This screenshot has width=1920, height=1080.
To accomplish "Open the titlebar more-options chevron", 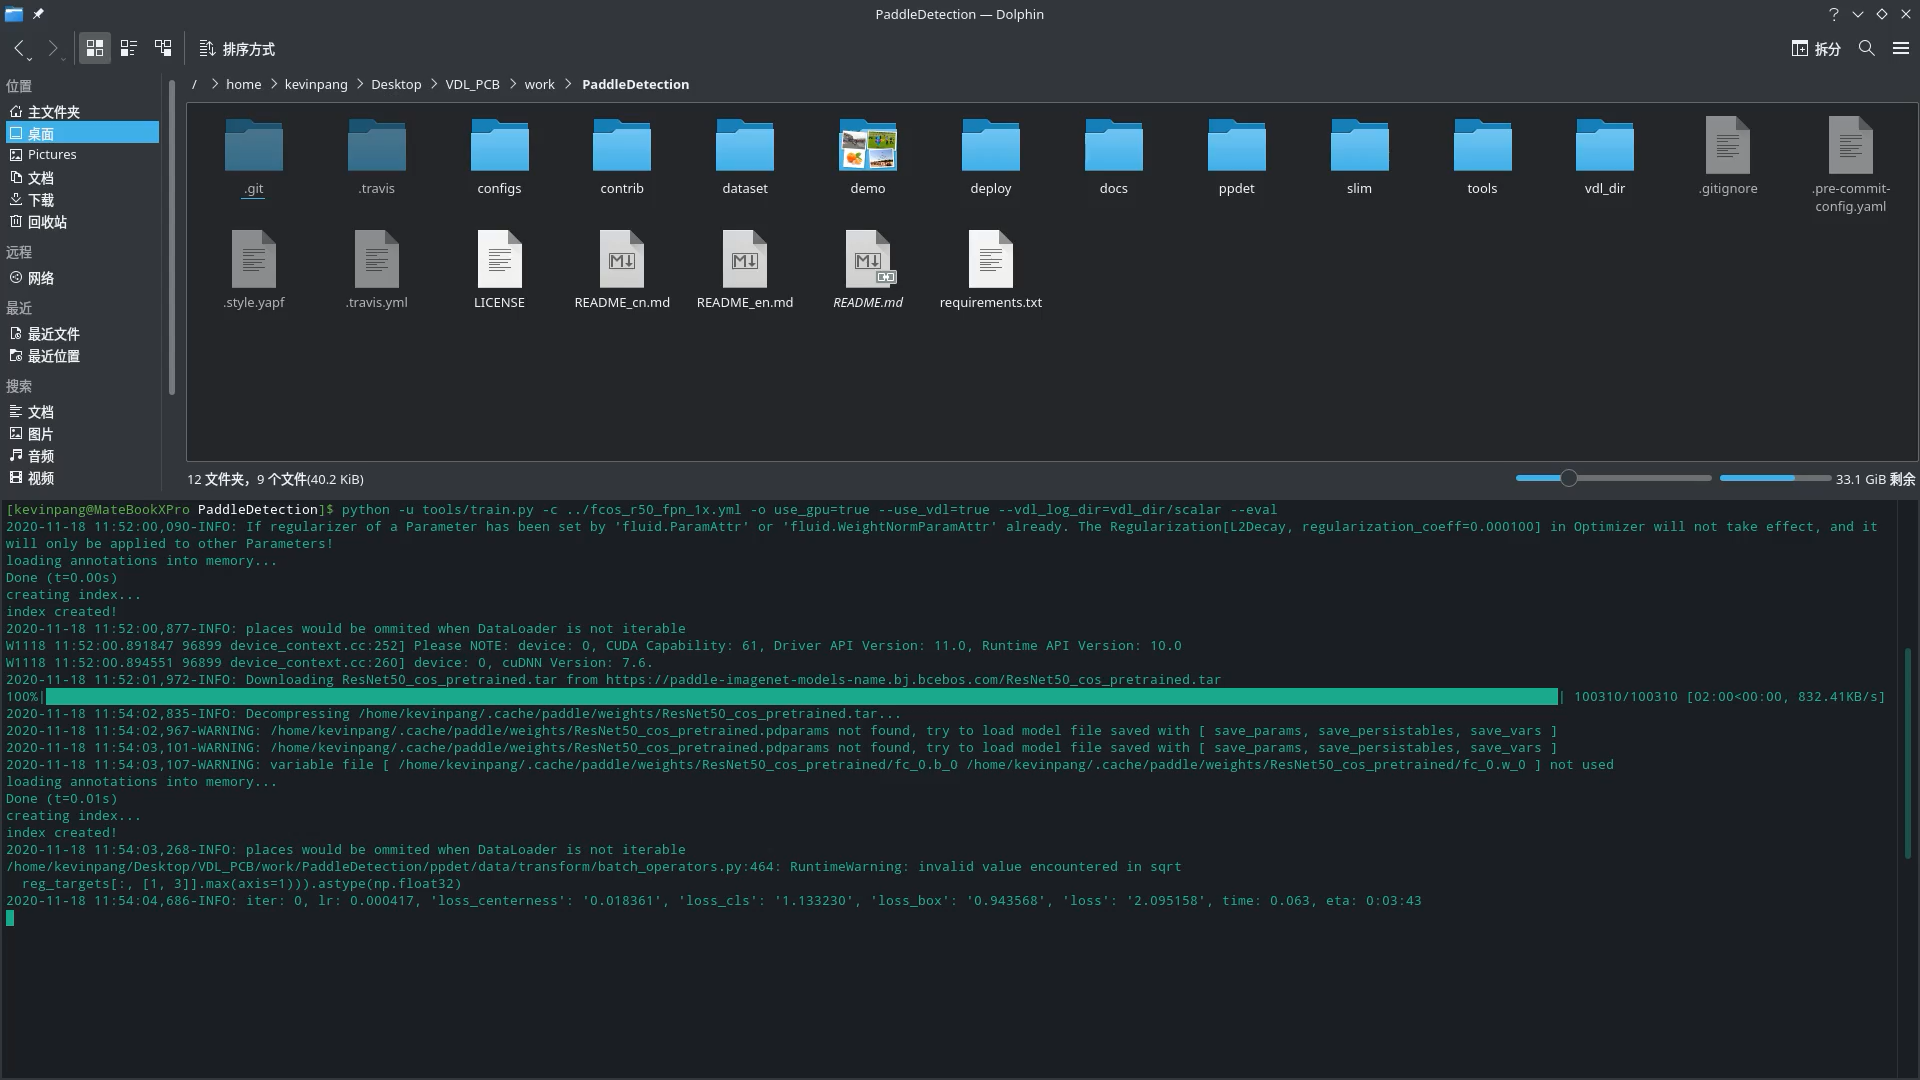I will tap(1857, 14).
